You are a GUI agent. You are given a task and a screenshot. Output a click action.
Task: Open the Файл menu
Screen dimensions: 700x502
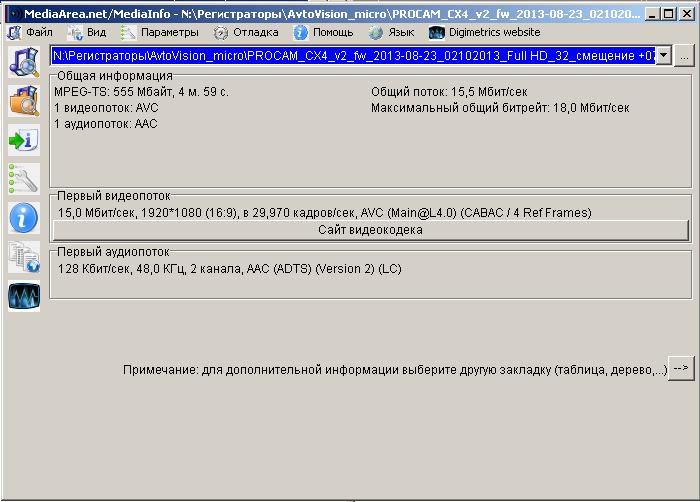click(x=31, y=32)
